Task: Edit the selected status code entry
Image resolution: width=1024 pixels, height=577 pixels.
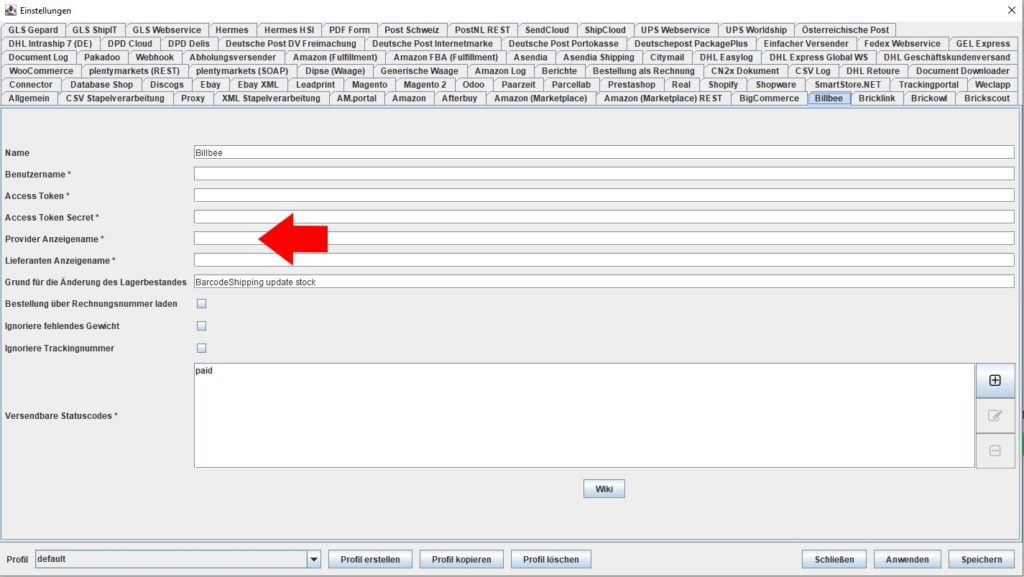Action: click(995, 416)
